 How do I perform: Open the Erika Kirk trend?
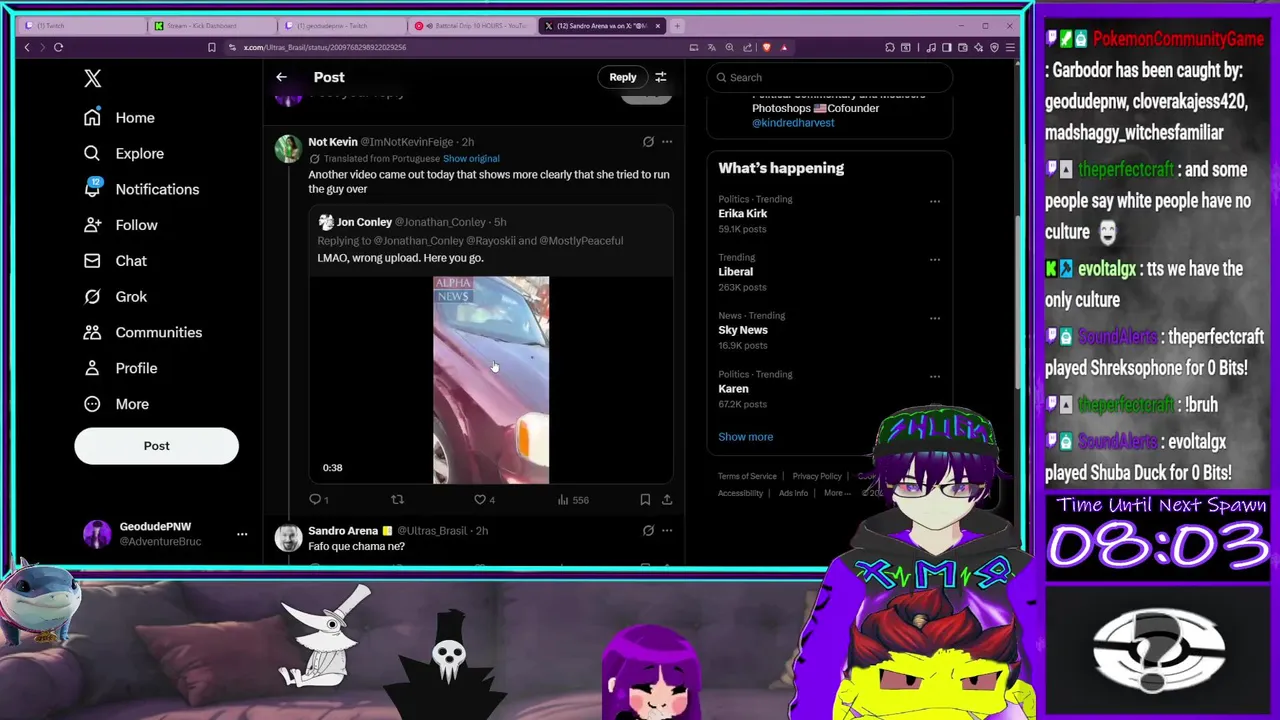743,214
